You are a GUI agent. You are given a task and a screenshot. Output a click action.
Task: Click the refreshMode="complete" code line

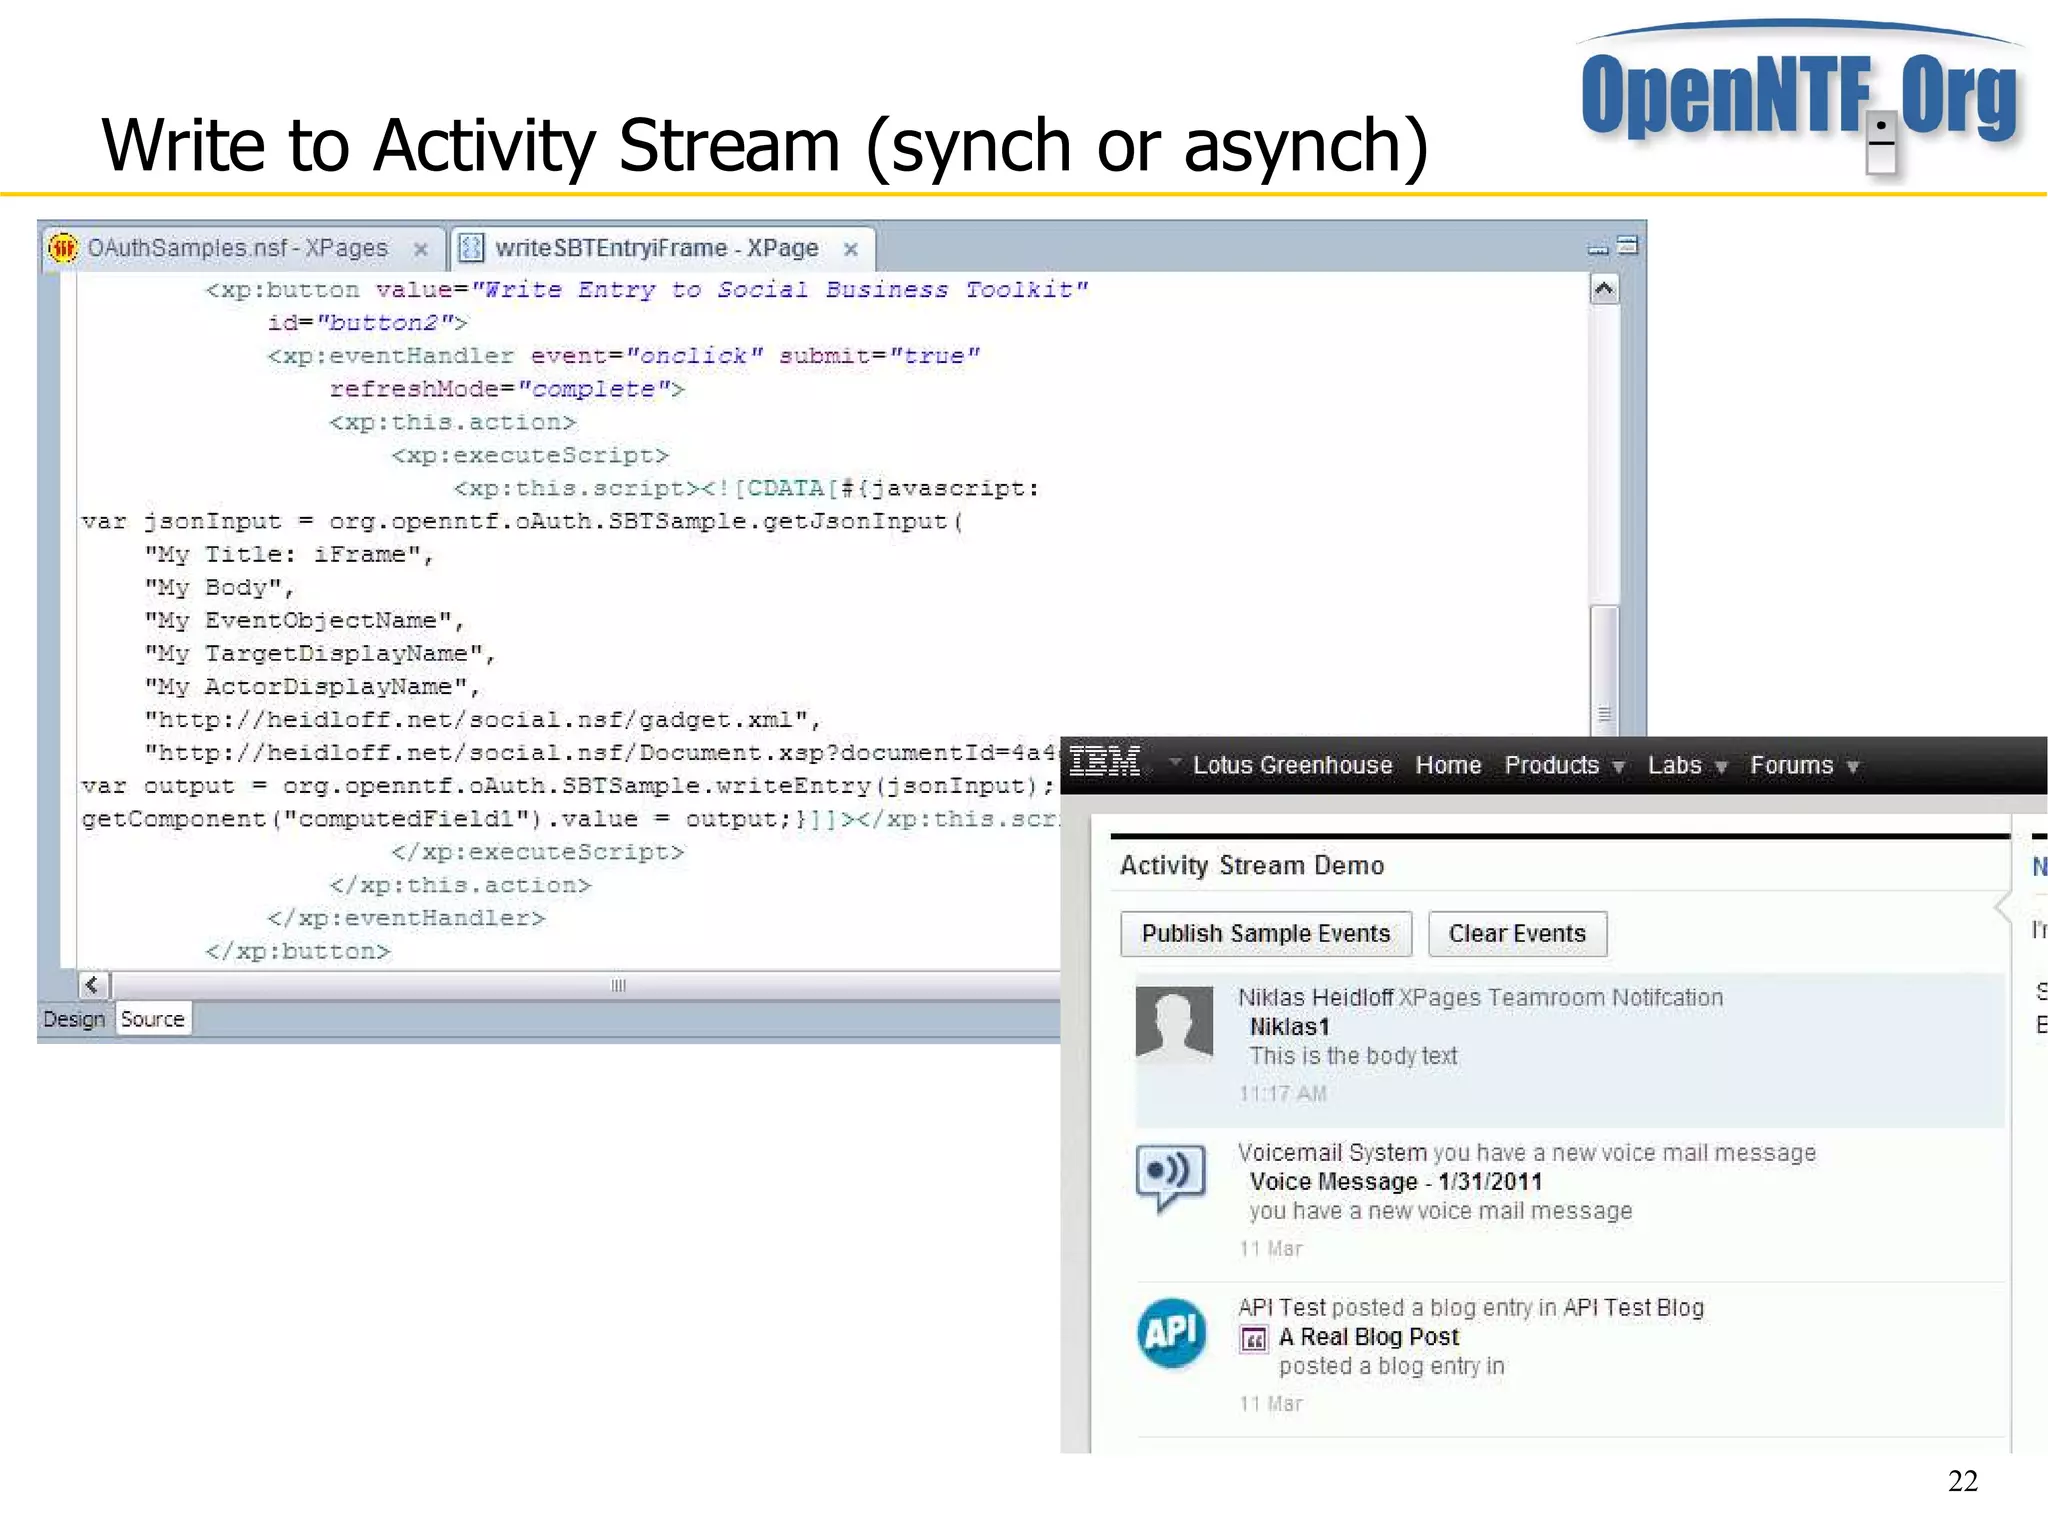pyautogui.click(x=507, y=389)
